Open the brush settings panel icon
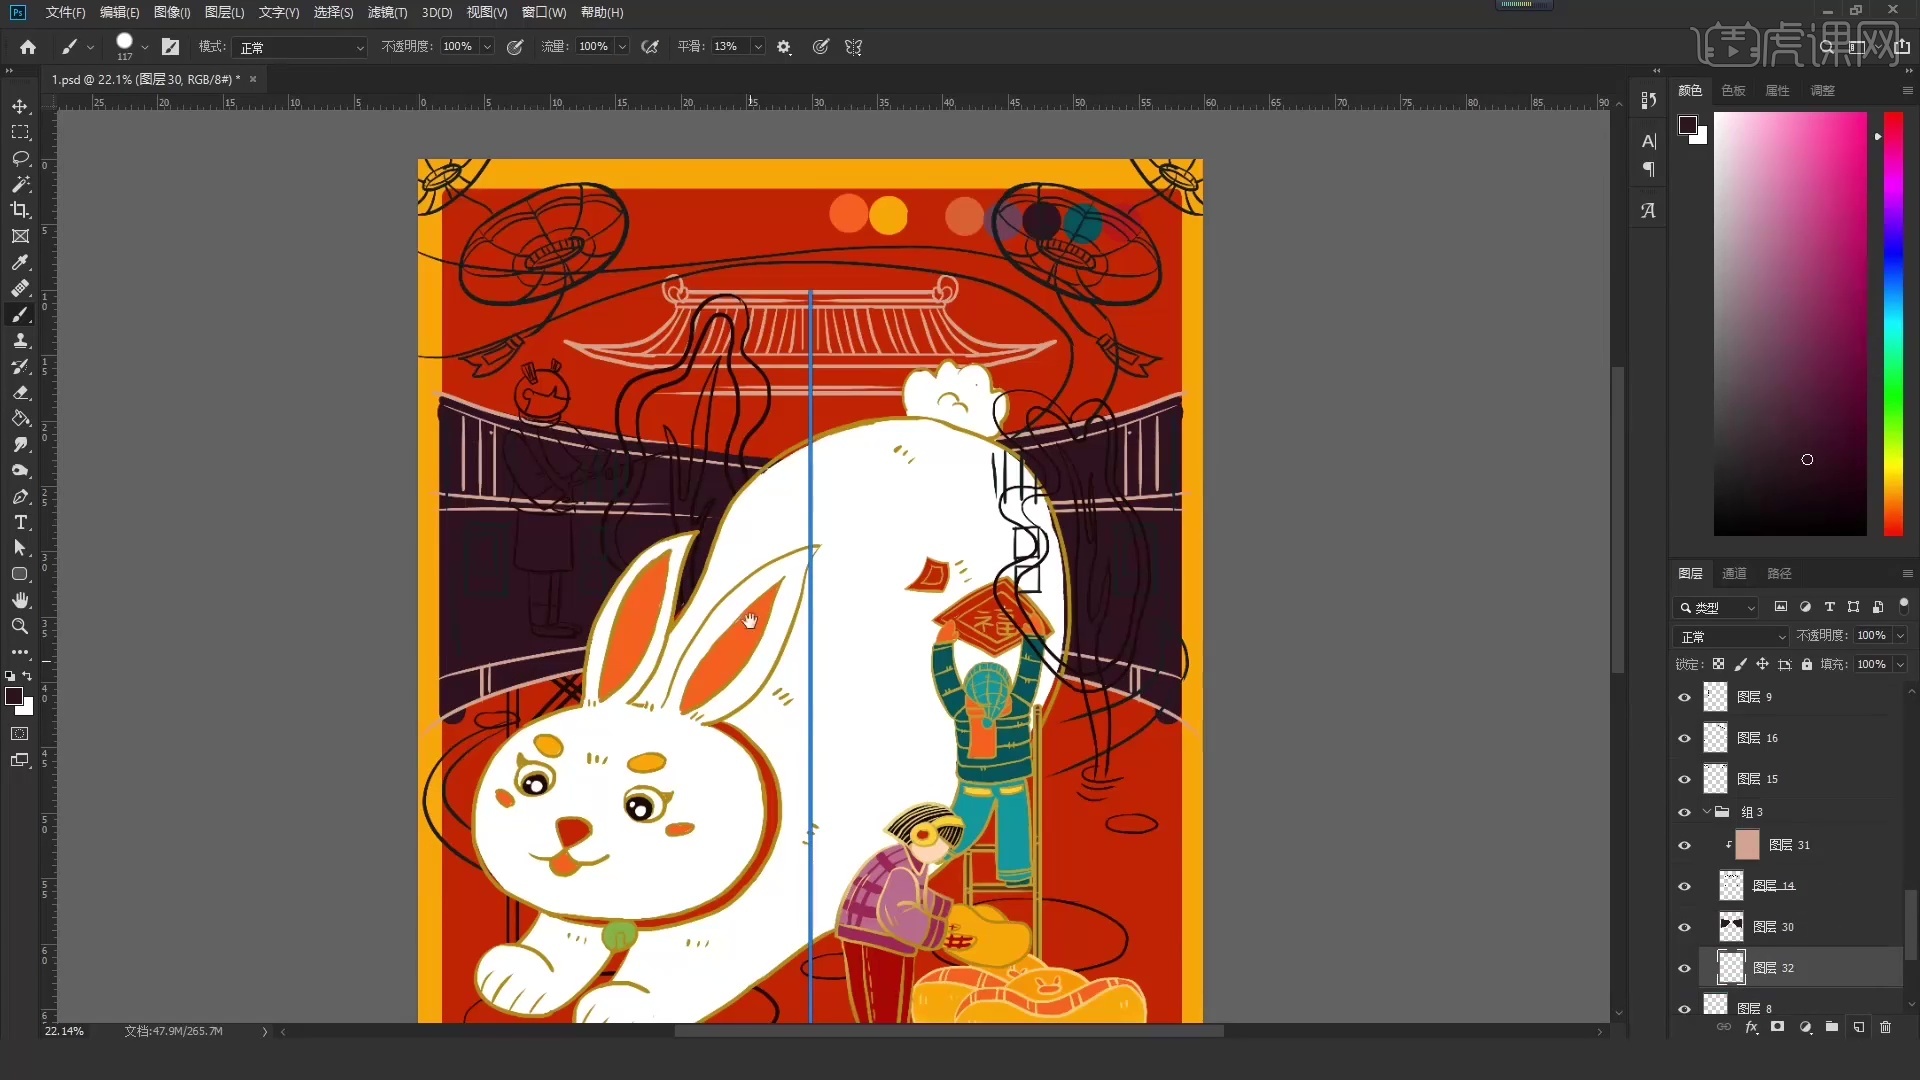This screenshot has height=1080, width=1920. coord(171,47)
